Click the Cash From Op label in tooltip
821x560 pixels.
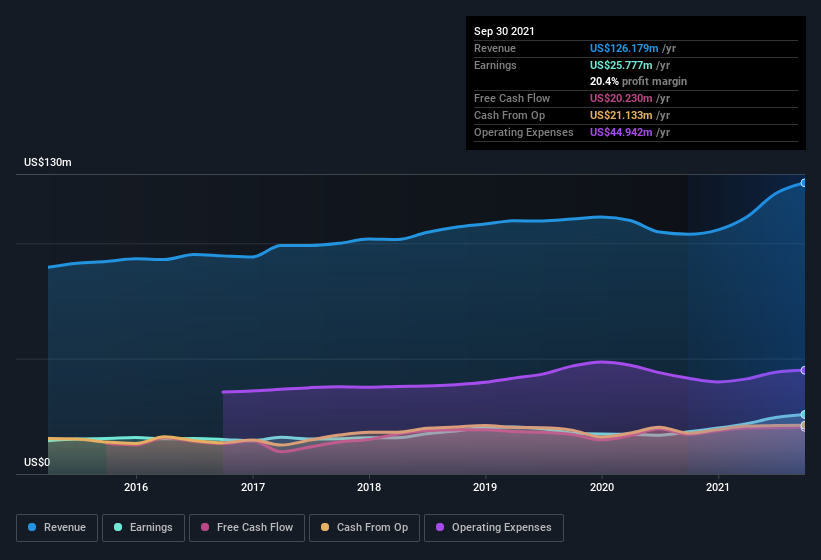509,115
